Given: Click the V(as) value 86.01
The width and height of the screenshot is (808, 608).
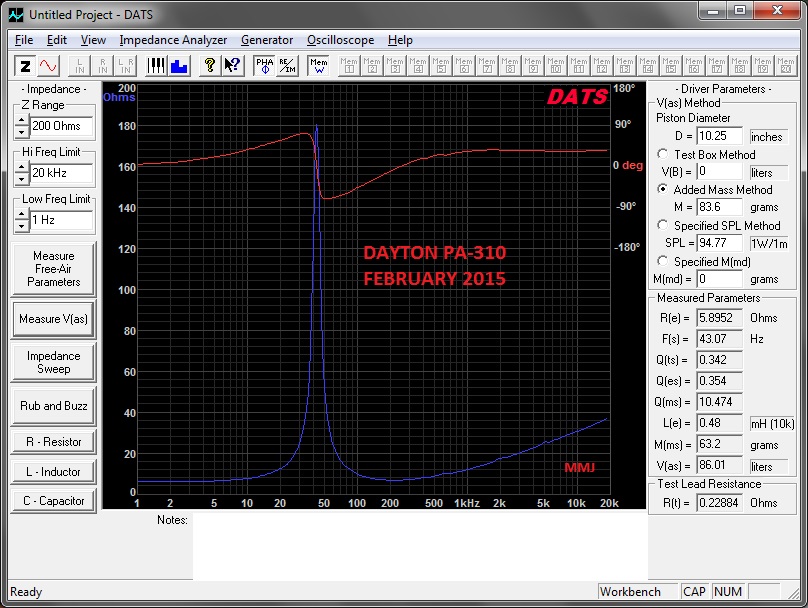Looking at the screenshot, I should [719, 465].
